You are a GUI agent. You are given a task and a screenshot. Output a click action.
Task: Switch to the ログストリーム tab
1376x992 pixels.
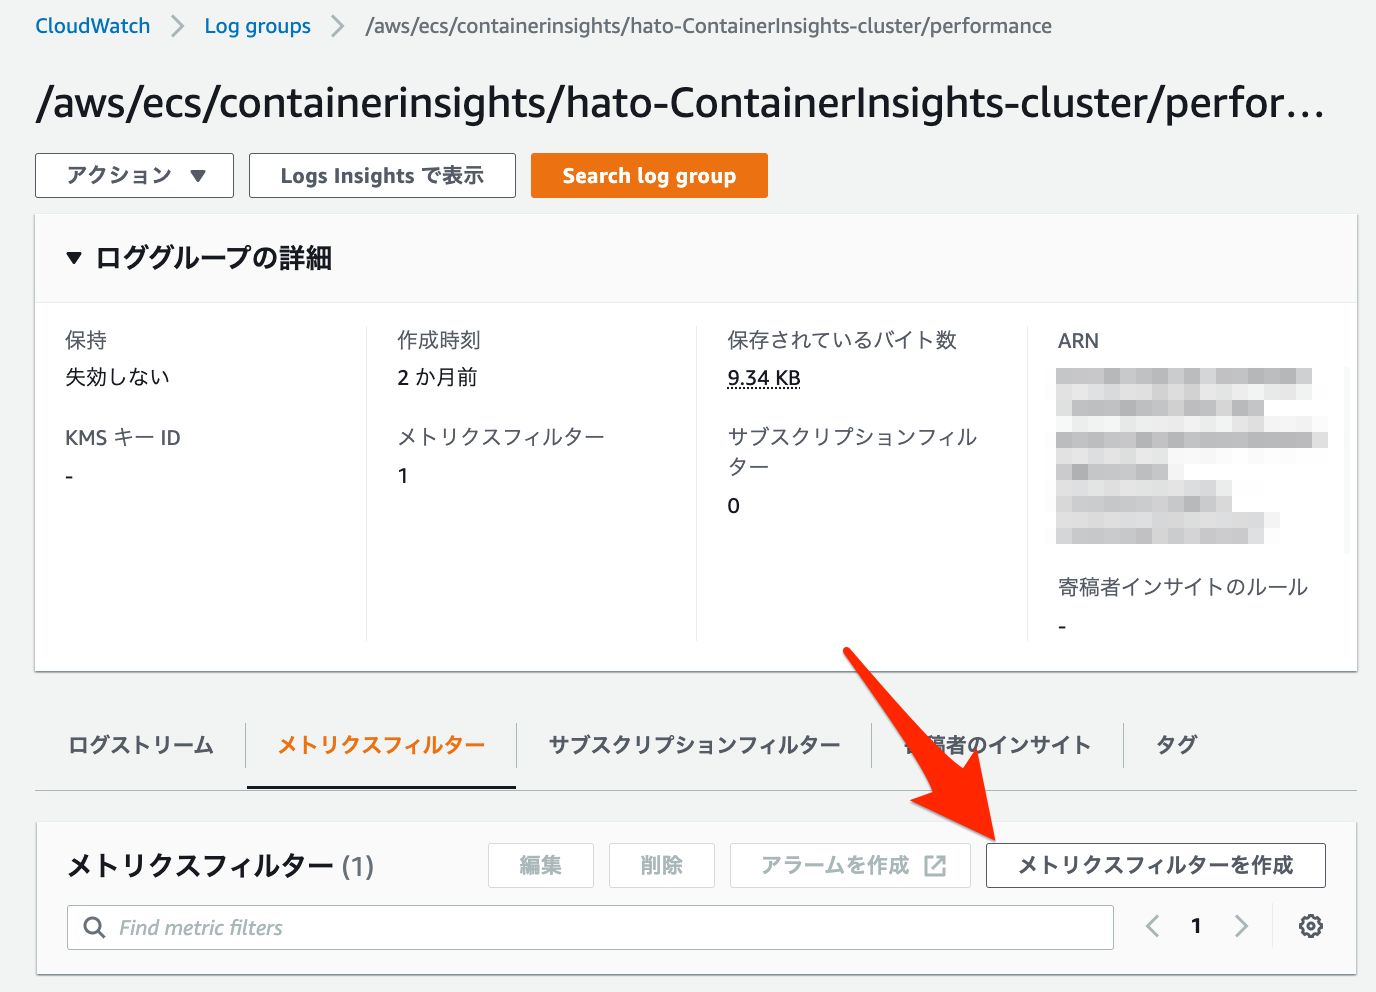139,745
